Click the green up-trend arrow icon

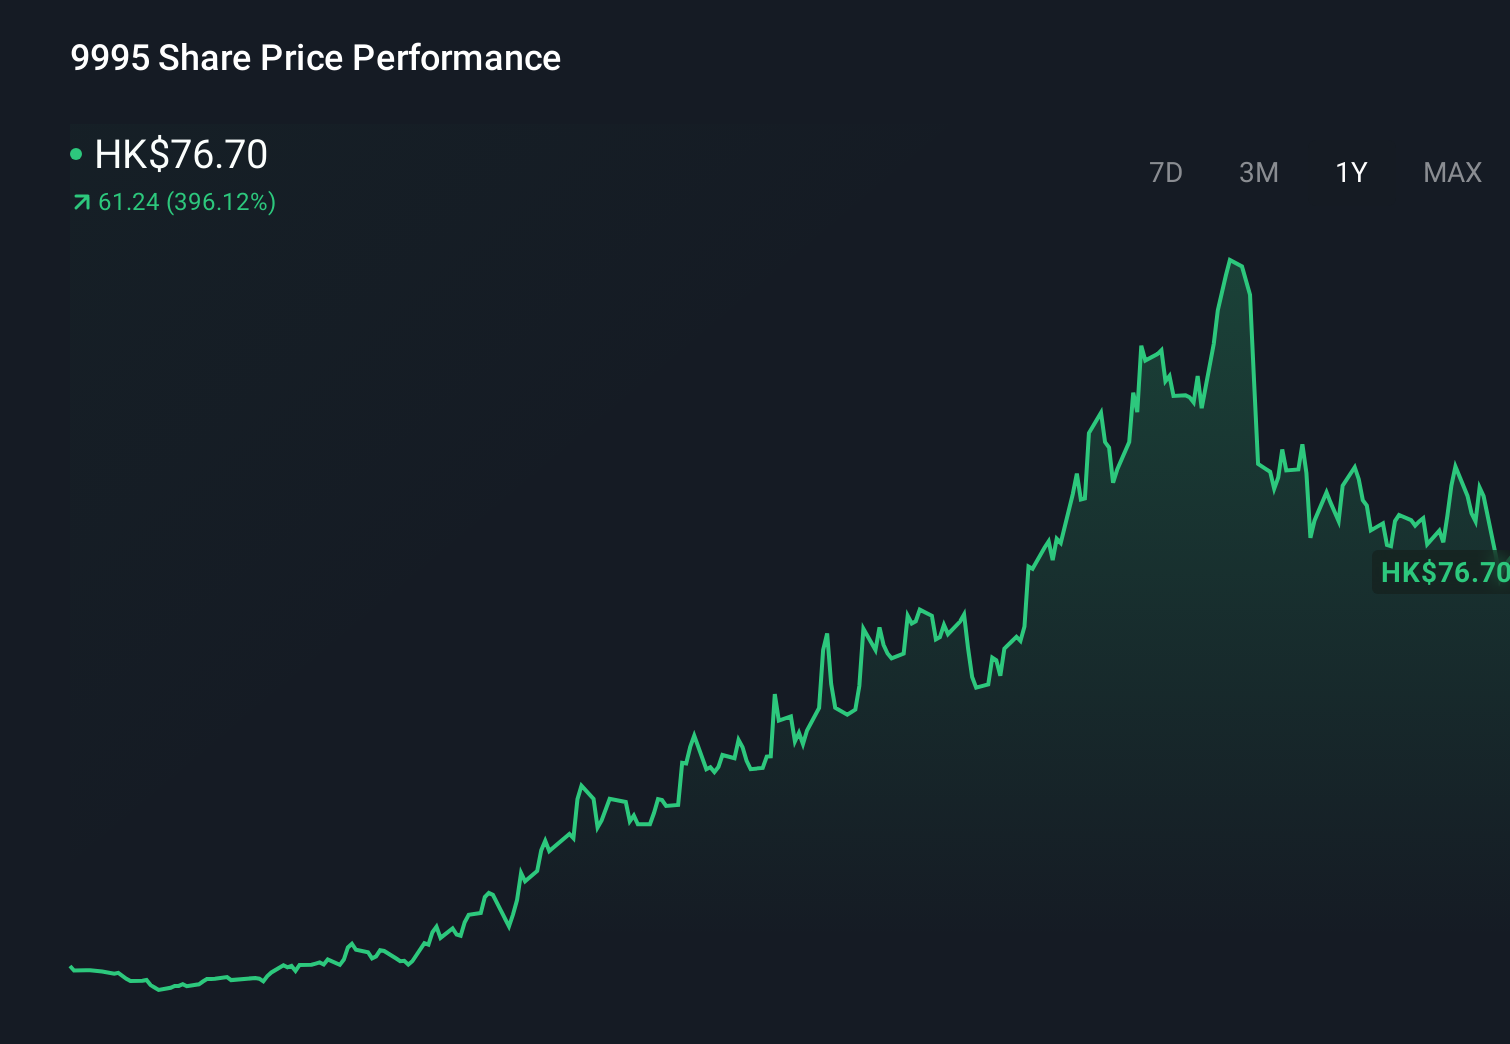pyautogui.click(x=80, y=202)
